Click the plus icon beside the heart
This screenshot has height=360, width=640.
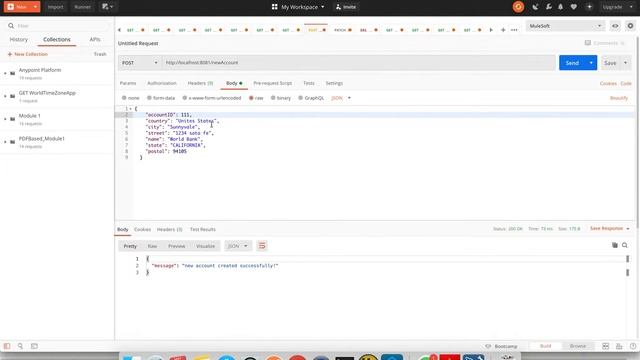(589, 7)
